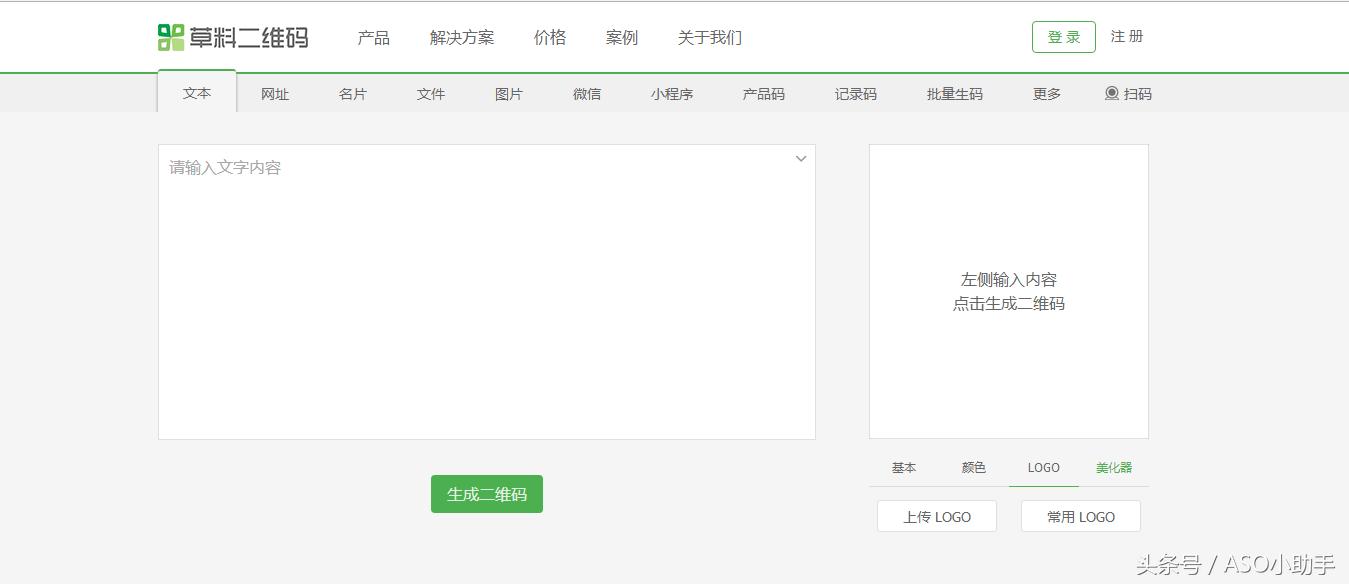Select the 名片 tab
The height and width of the screenshot is (584, 1349).
tap(352, 93)
